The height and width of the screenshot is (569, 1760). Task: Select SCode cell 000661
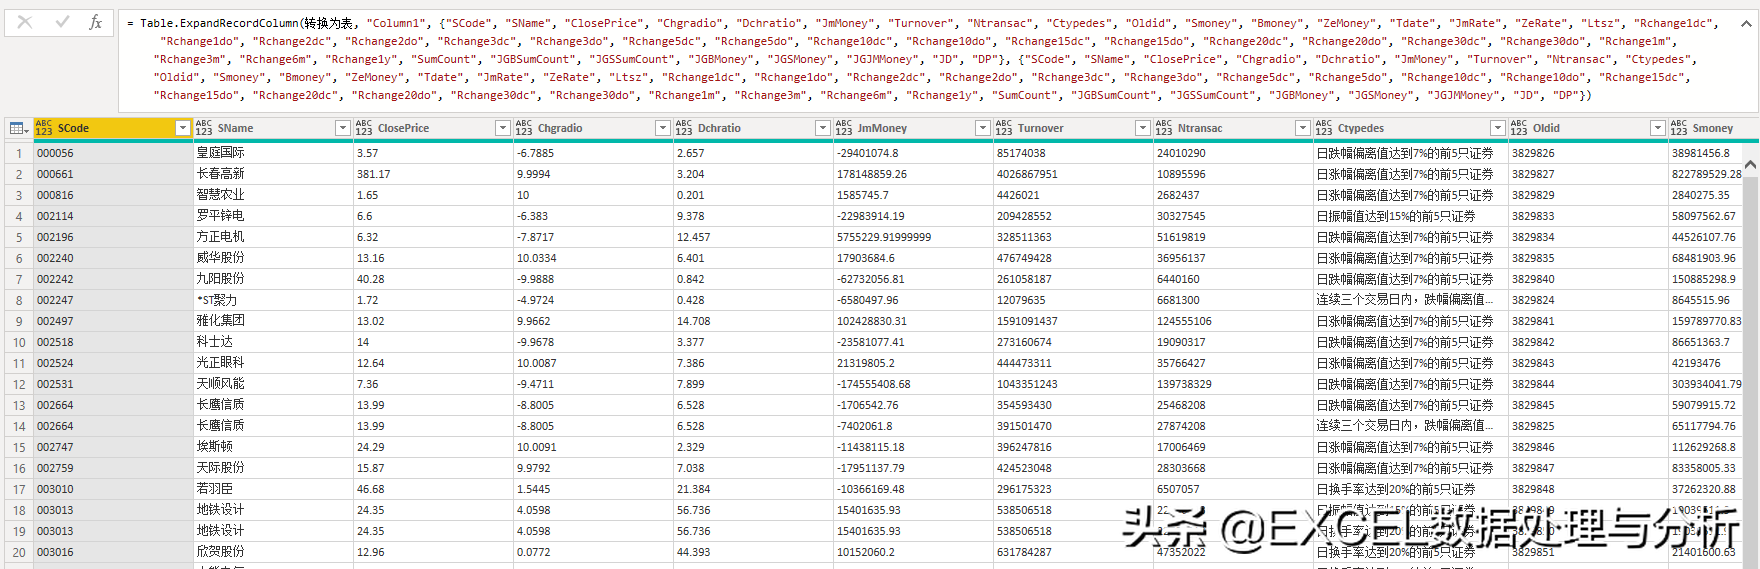pyautogui.click(x=113, y=174)
